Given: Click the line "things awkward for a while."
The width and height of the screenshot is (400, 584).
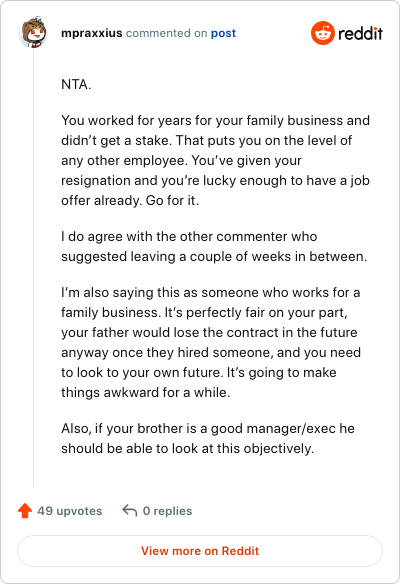Looking at the screenshot, I should (x=146, y=393).
